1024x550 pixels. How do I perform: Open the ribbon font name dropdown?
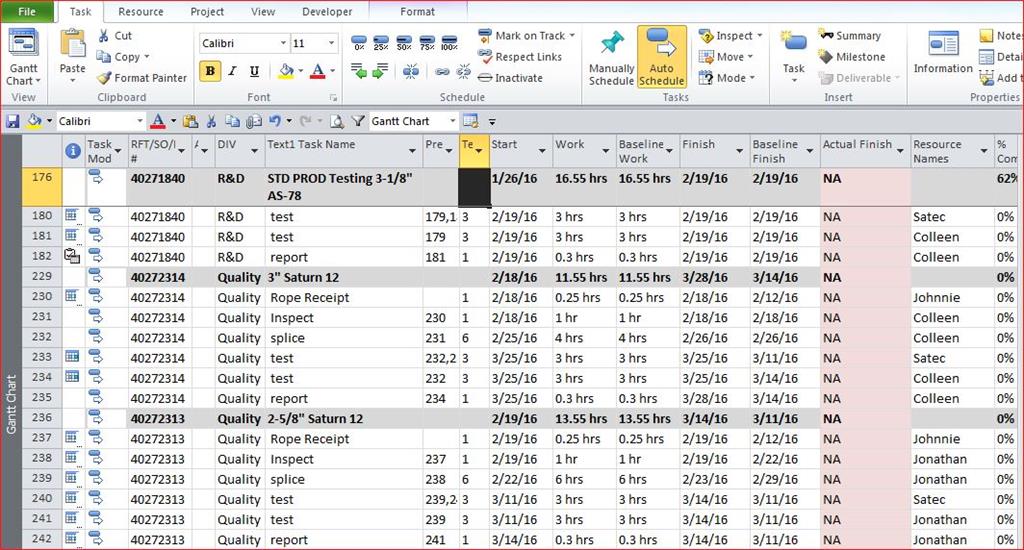[283, 43]
